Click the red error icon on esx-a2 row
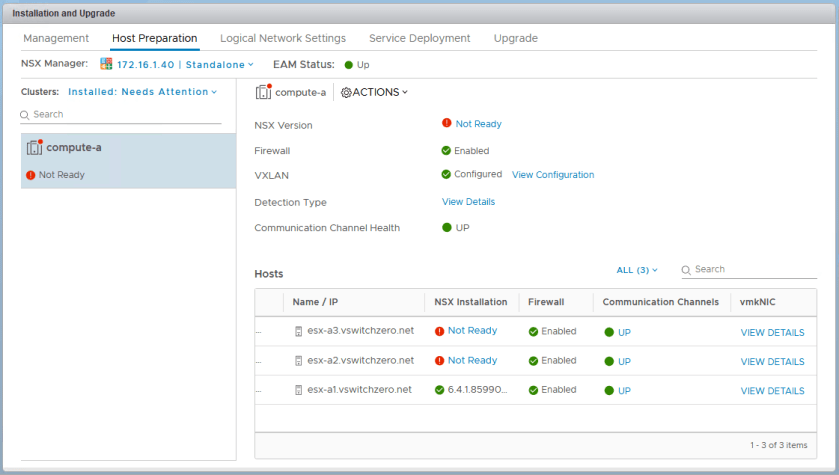Screen dimensions: 839x475 pos(439,361)
